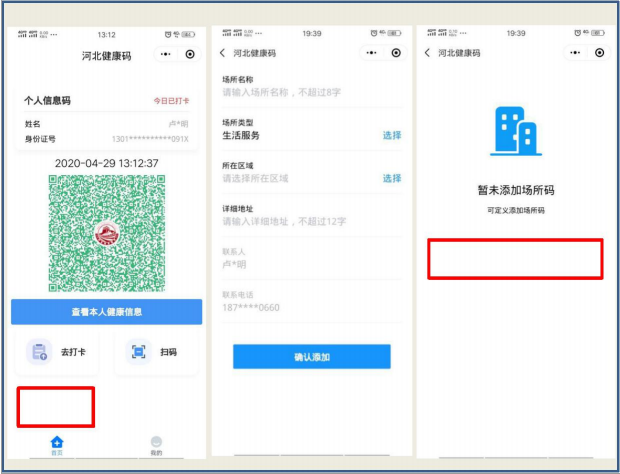Go back using the arrow in the right screen
Screen dimensions: 620x474
pyautogui.click(x=427, y=53)
